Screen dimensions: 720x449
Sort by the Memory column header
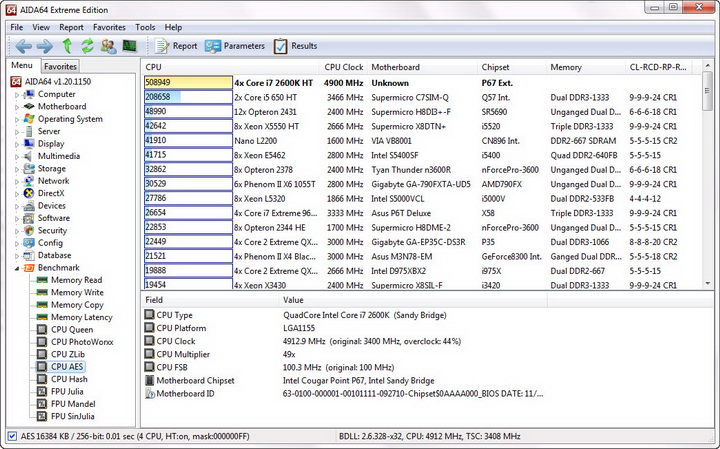click(x=585, y=67)
